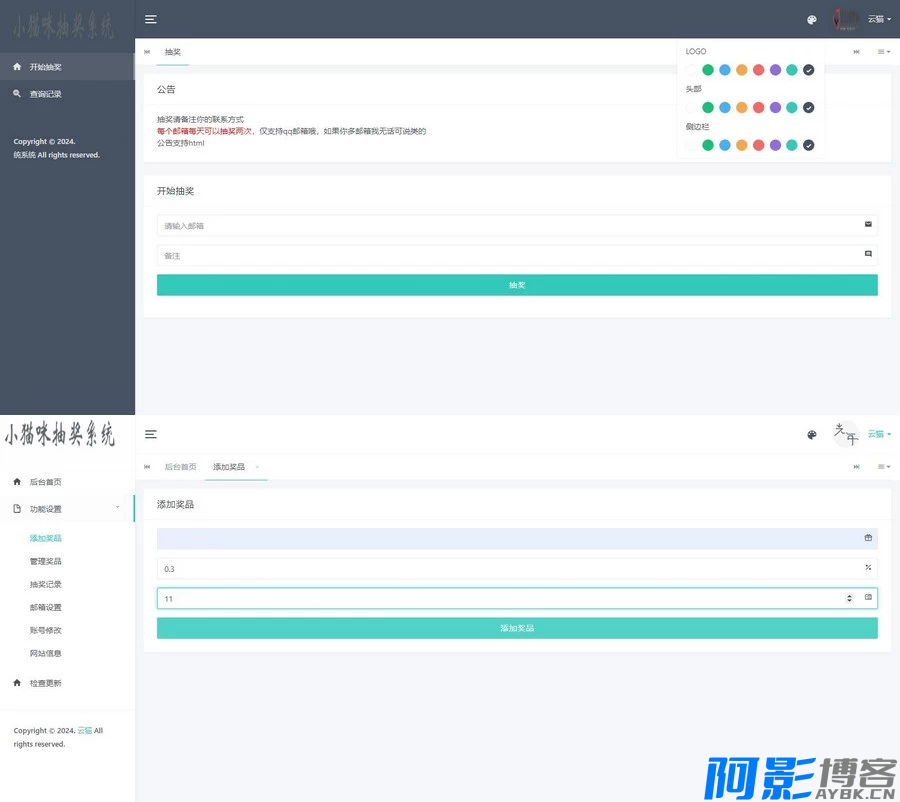
Task: Click the green 抽奖 button
Action: click(517, 285)
